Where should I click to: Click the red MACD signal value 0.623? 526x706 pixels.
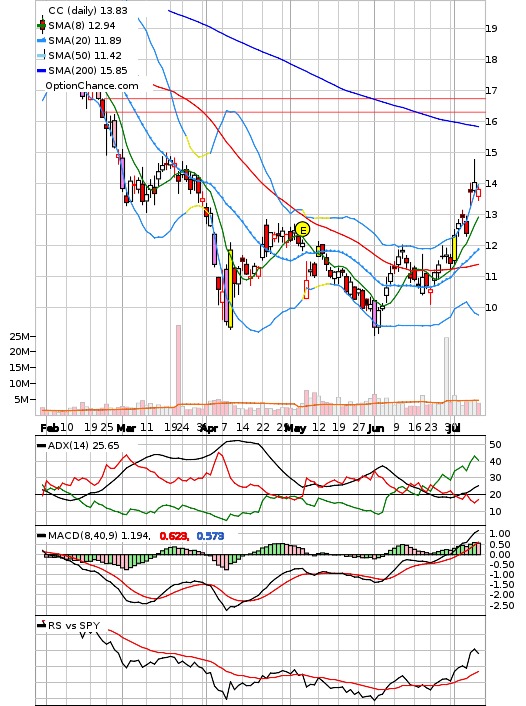coord(173,536)
